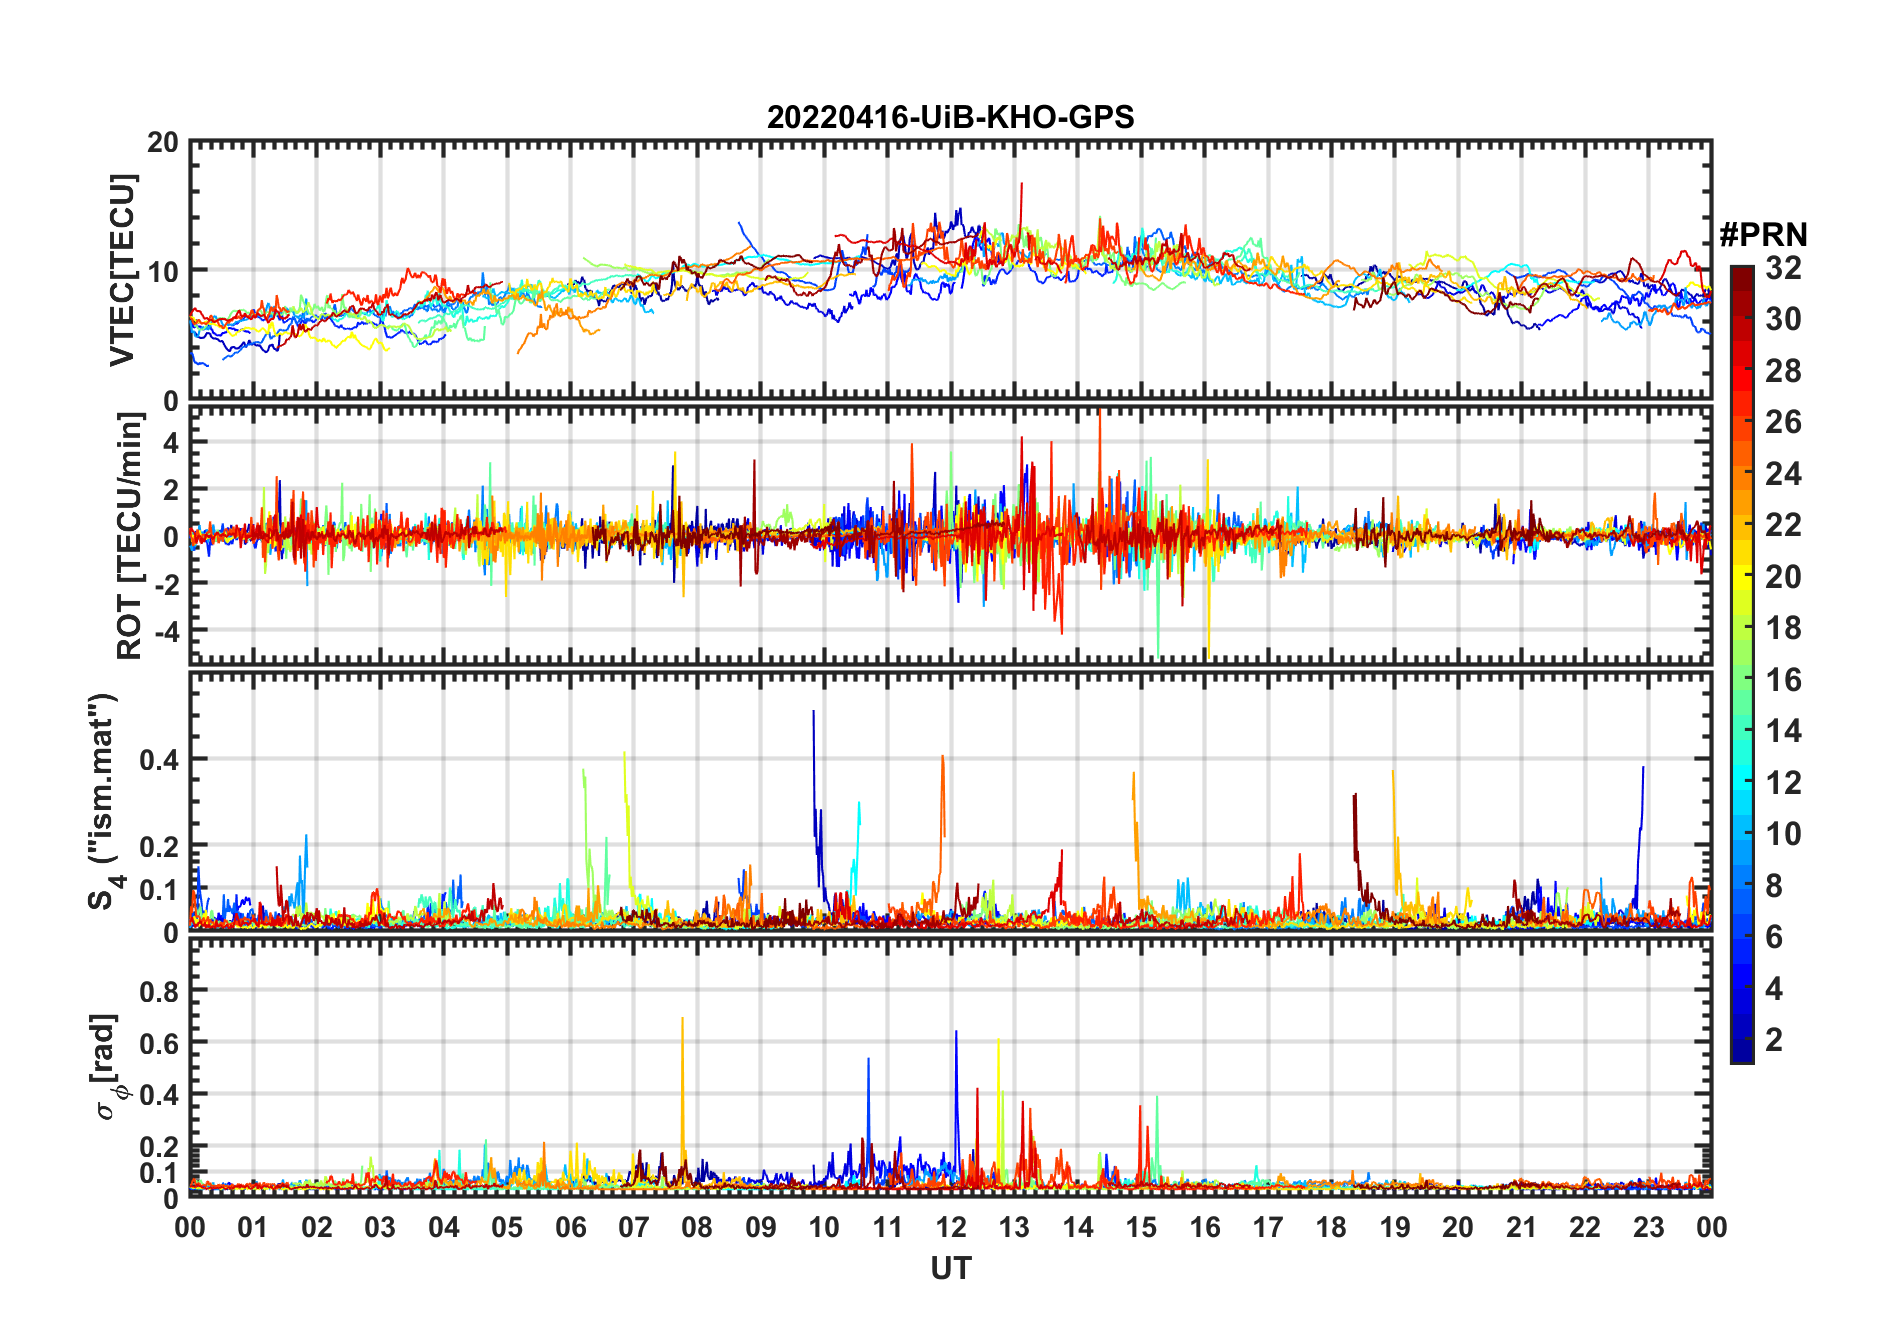The width and height of the screenshot is (1902, 1330).
Task: Click the orange colorbar region near 24
Action: (x=1742, y=474)
